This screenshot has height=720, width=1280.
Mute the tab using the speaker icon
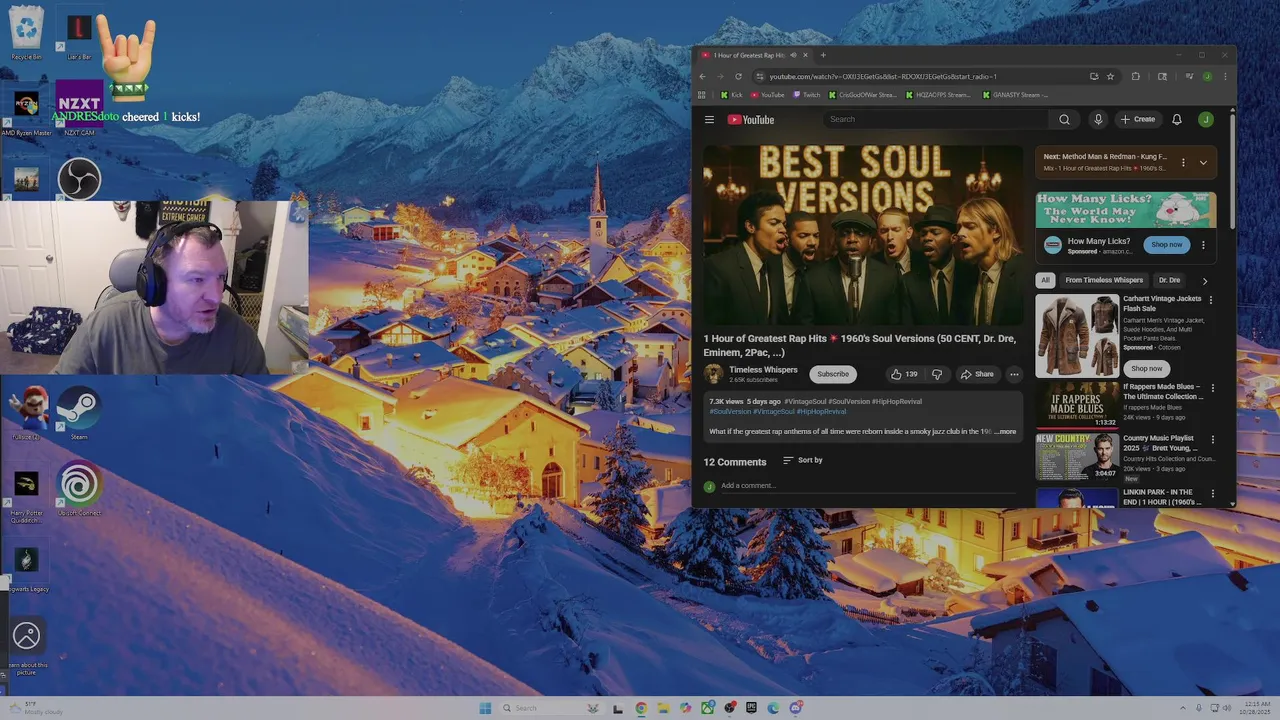pos(794,55)
